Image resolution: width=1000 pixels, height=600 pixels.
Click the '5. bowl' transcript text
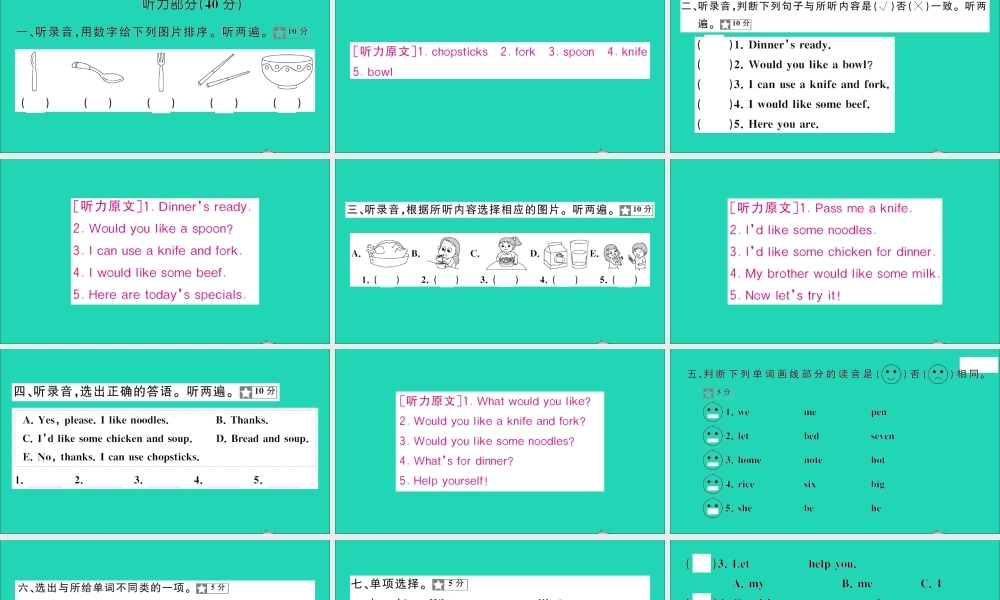click(x=372, y=72)
